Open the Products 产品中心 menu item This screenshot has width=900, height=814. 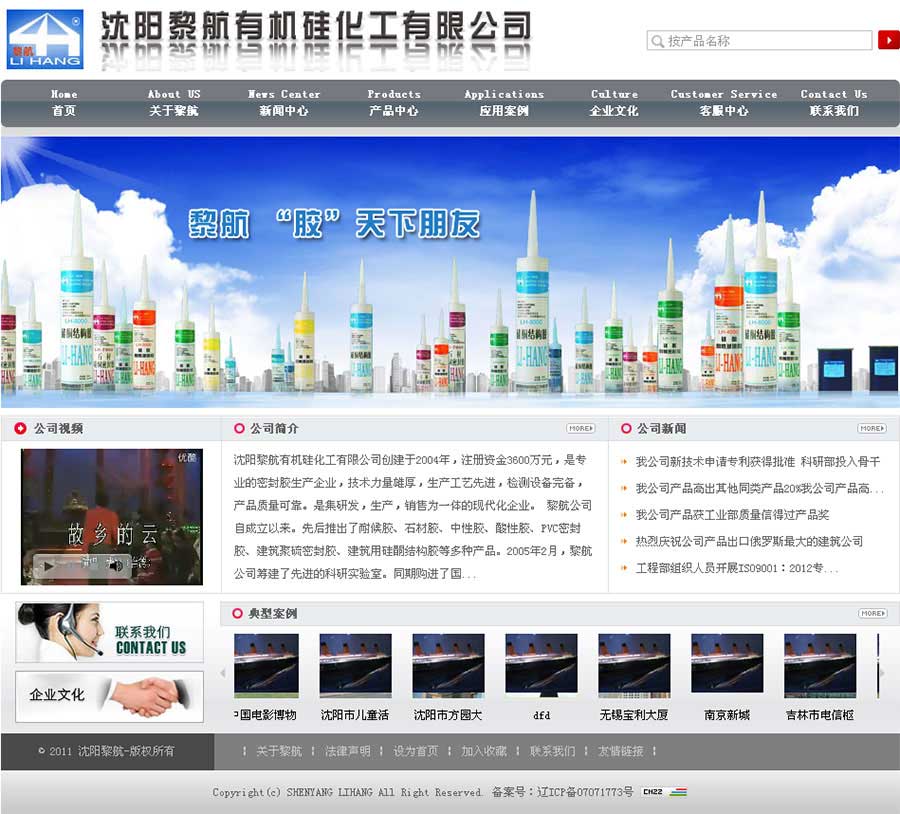point(394,103)
